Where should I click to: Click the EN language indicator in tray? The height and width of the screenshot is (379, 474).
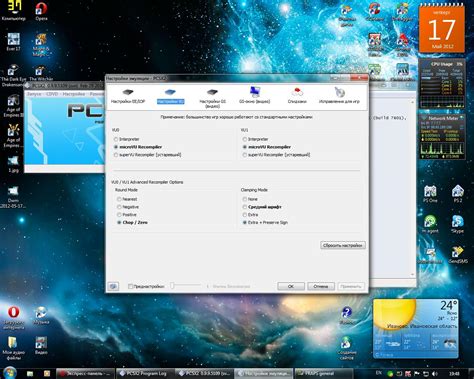click(379, 373)
